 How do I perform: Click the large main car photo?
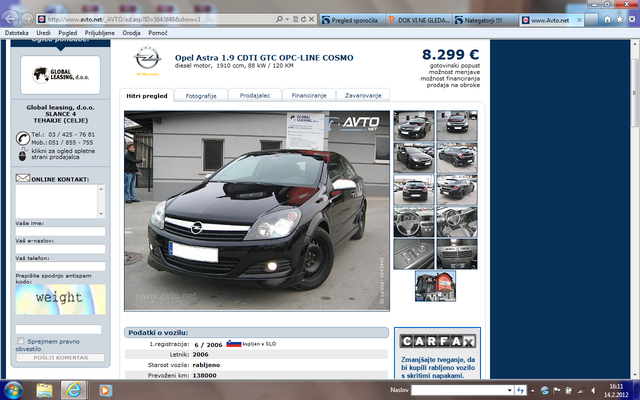tap(257, 211)
